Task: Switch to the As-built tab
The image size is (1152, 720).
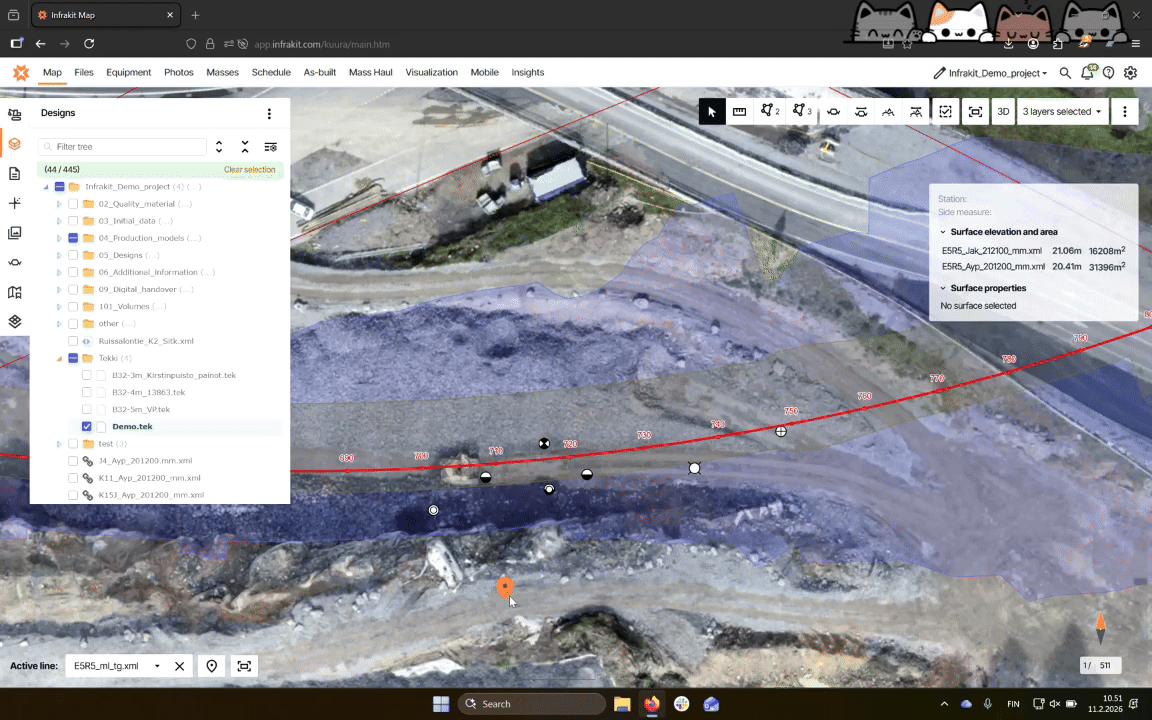Action: 319,73
